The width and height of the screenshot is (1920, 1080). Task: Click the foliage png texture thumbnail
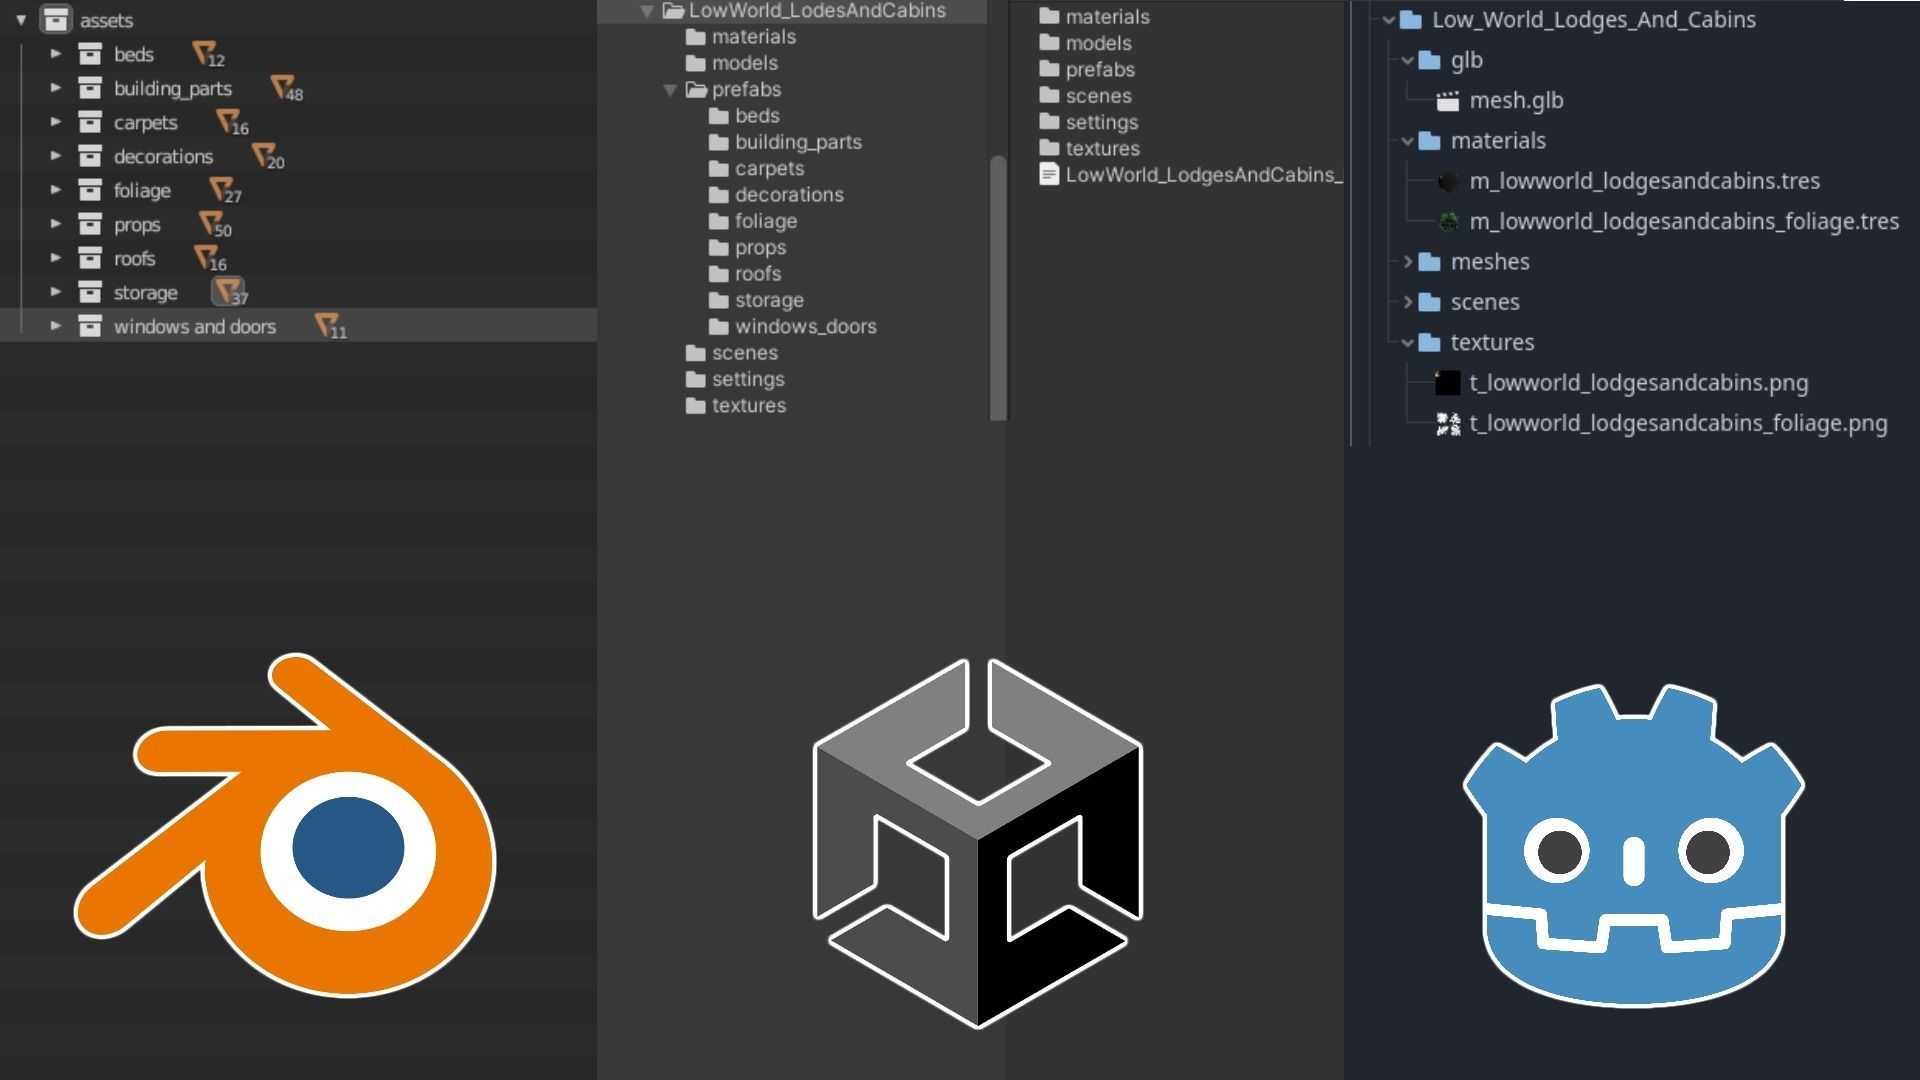[x=1447, y=423]
